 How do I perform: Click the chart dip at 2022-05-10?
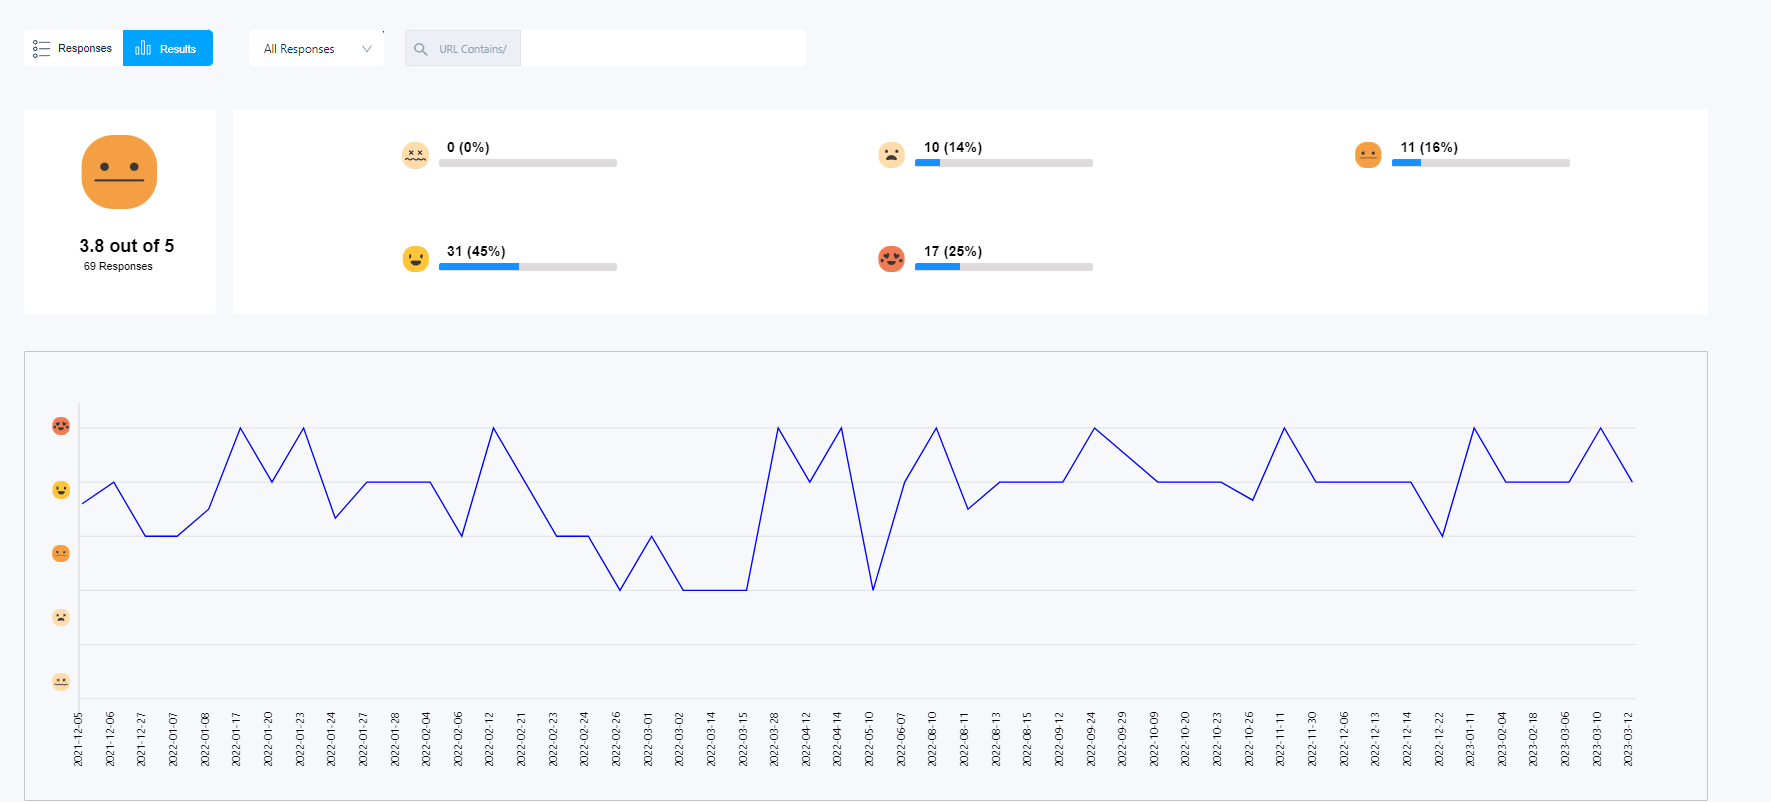(x=873, y=590)
